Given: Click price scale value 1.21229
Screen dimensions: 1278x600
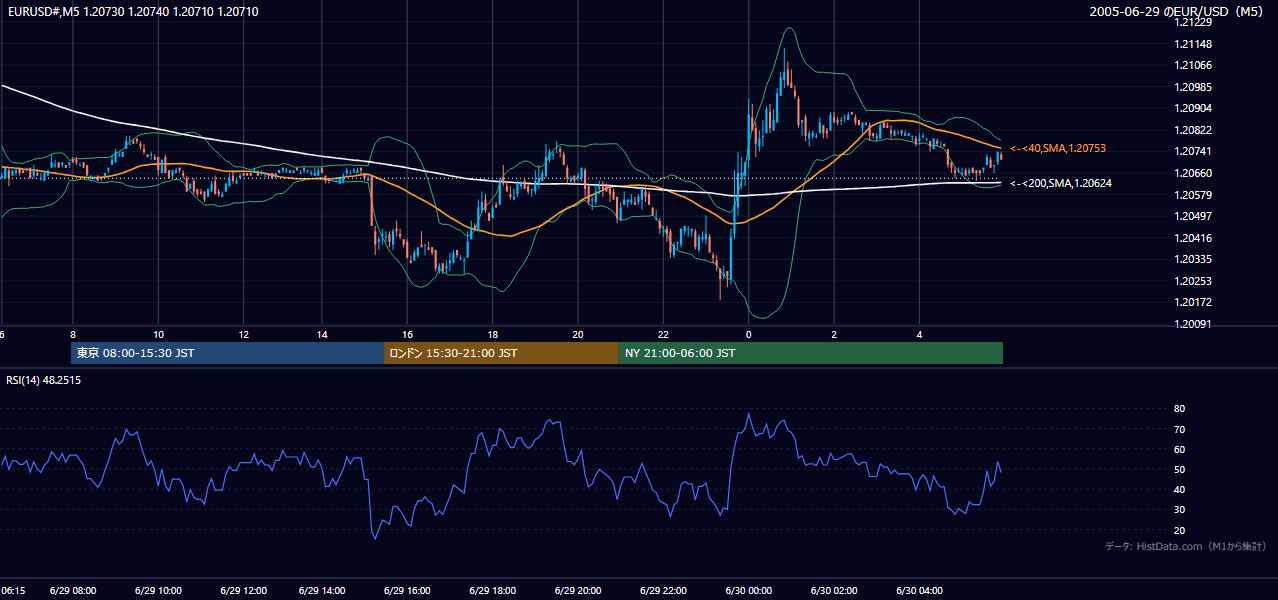Looking at the screenshot, I should click(1192, 23).
